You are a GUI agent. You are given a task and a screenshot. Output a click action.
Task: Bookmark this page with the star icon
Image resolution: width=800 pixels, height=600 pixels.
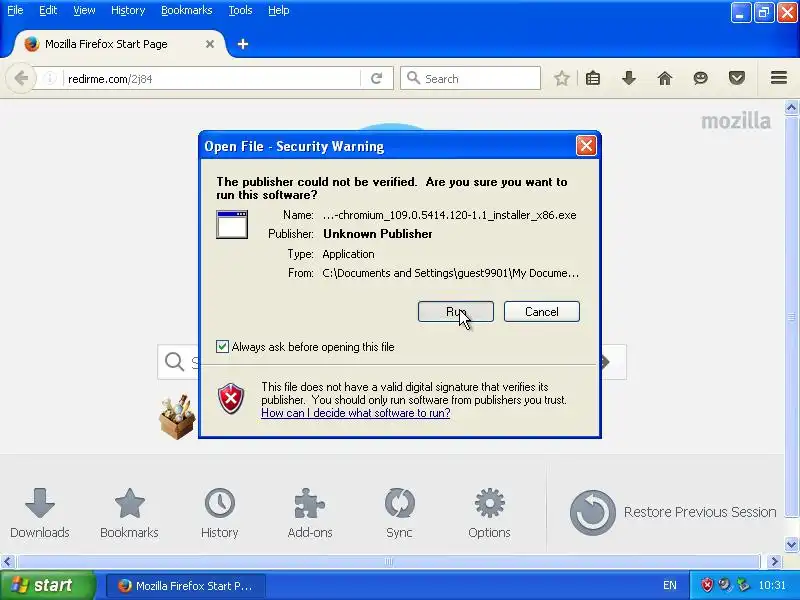pyautogui.click(x=562, y=79)
